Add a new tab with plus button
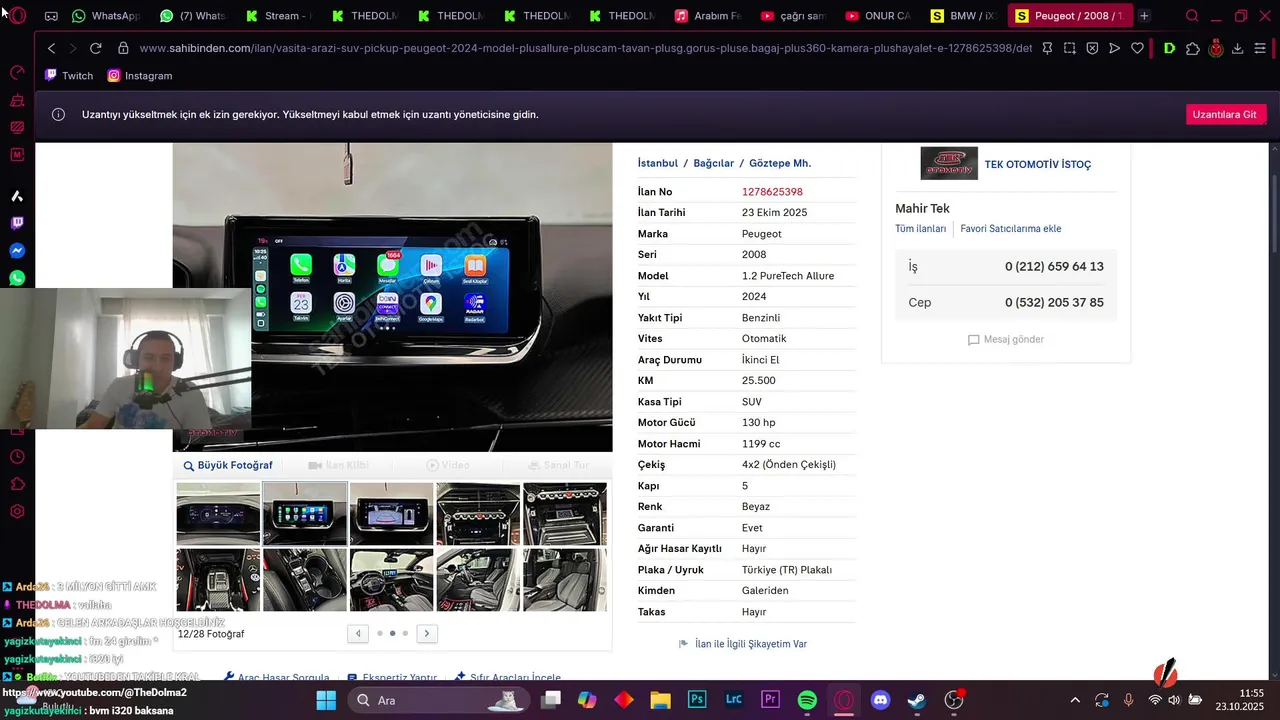 click(1144, 16)
